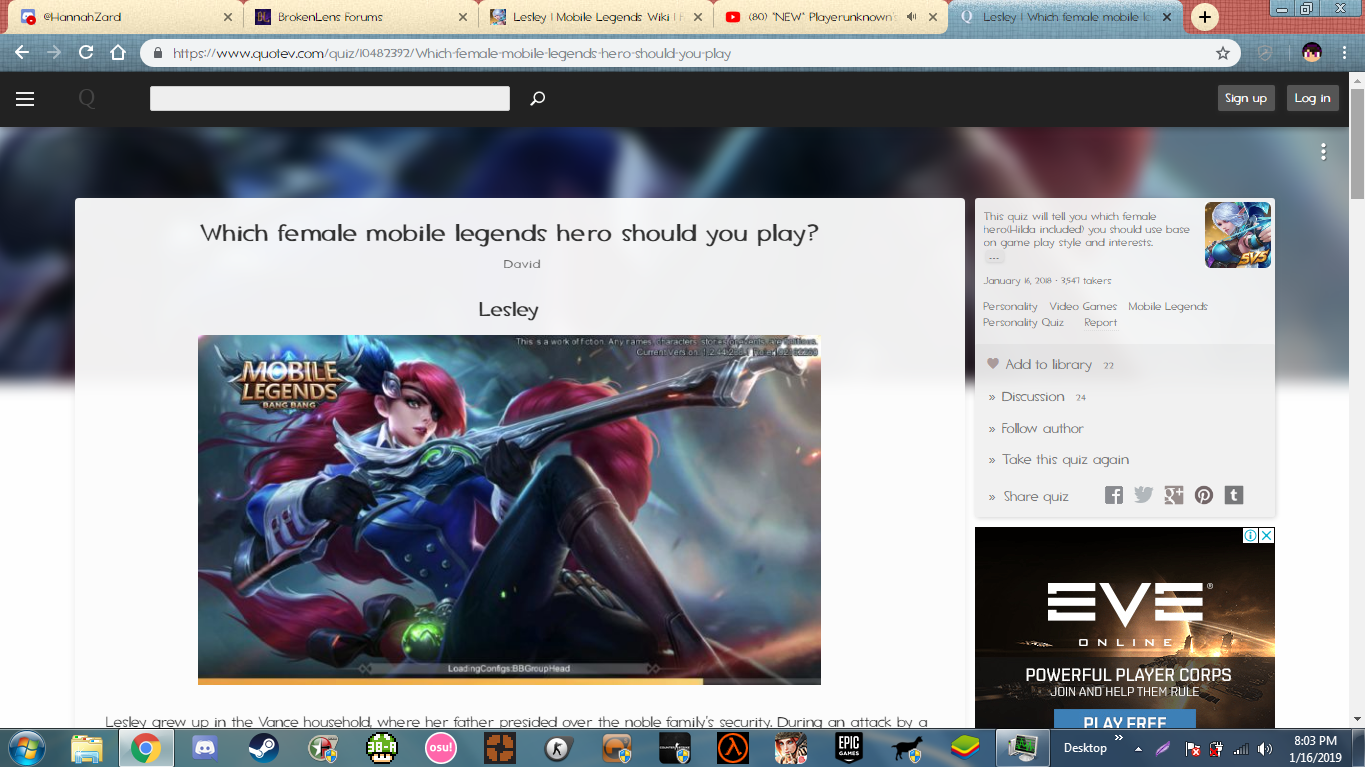Screen dimensions: 1365x767
Task: Open Steam from the taskbar
Action: [x=264, y=748]
